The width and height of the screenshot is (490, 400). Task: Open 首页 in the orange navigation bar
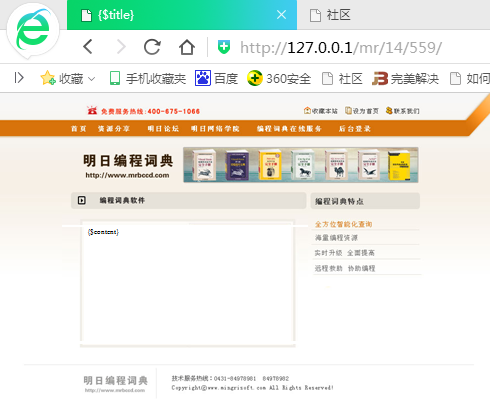tap(79, 129)
